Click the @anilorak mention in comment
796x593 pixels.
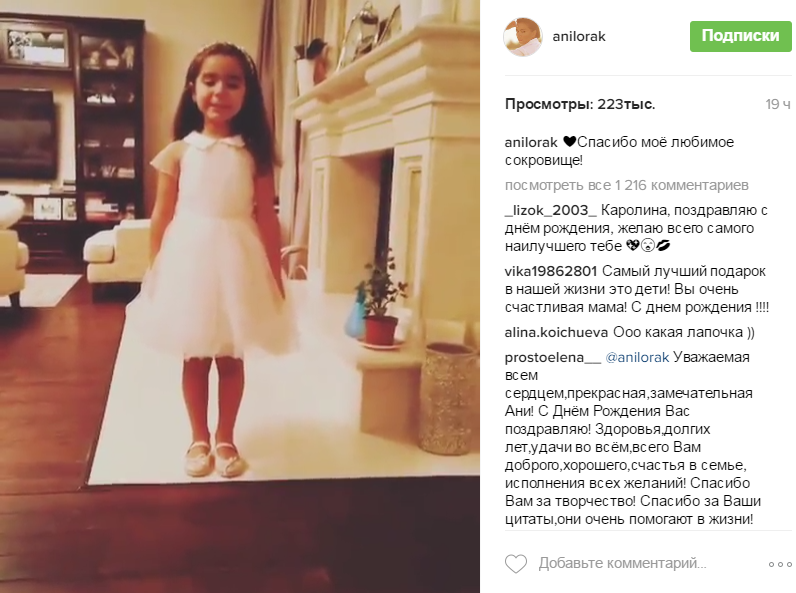point(637,357)
